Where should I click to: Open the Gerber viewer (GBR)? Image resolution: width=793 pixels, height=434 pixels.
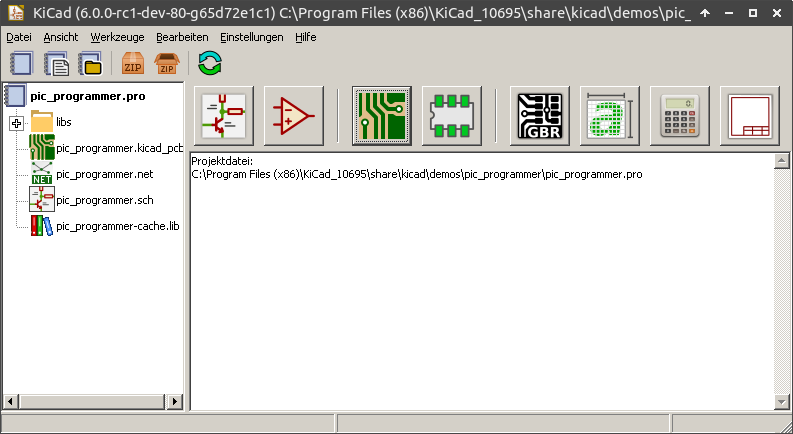click(x=540, y=116)
